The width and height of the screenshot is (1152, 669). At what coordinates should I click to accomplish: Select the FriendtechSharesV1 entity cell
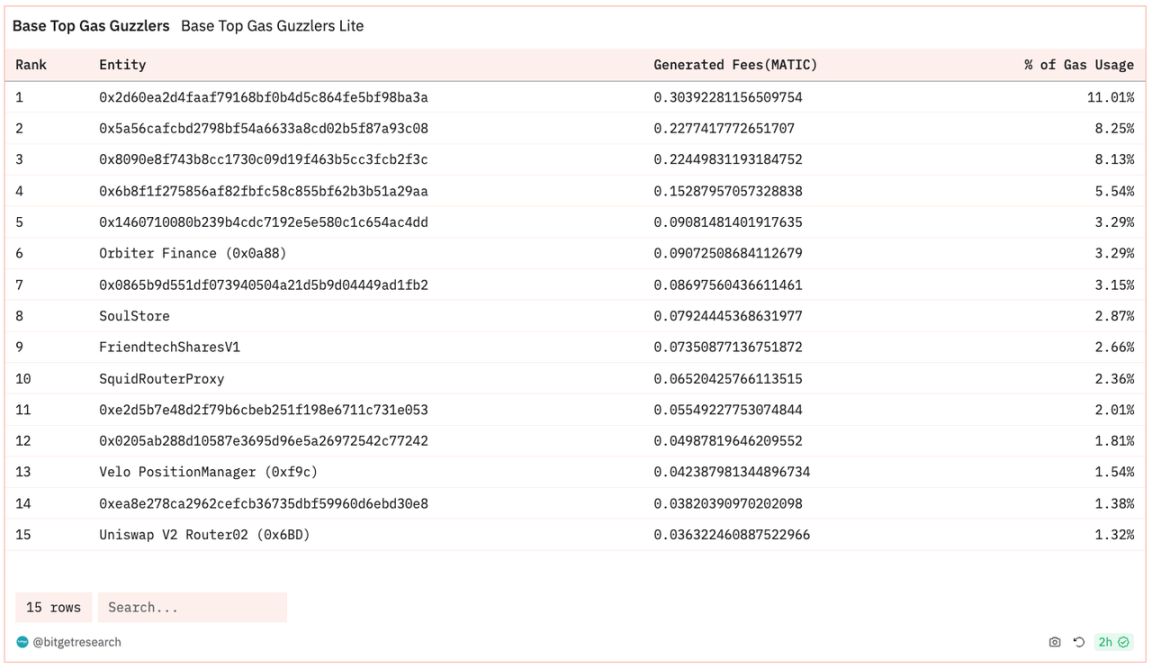point(170,347)
